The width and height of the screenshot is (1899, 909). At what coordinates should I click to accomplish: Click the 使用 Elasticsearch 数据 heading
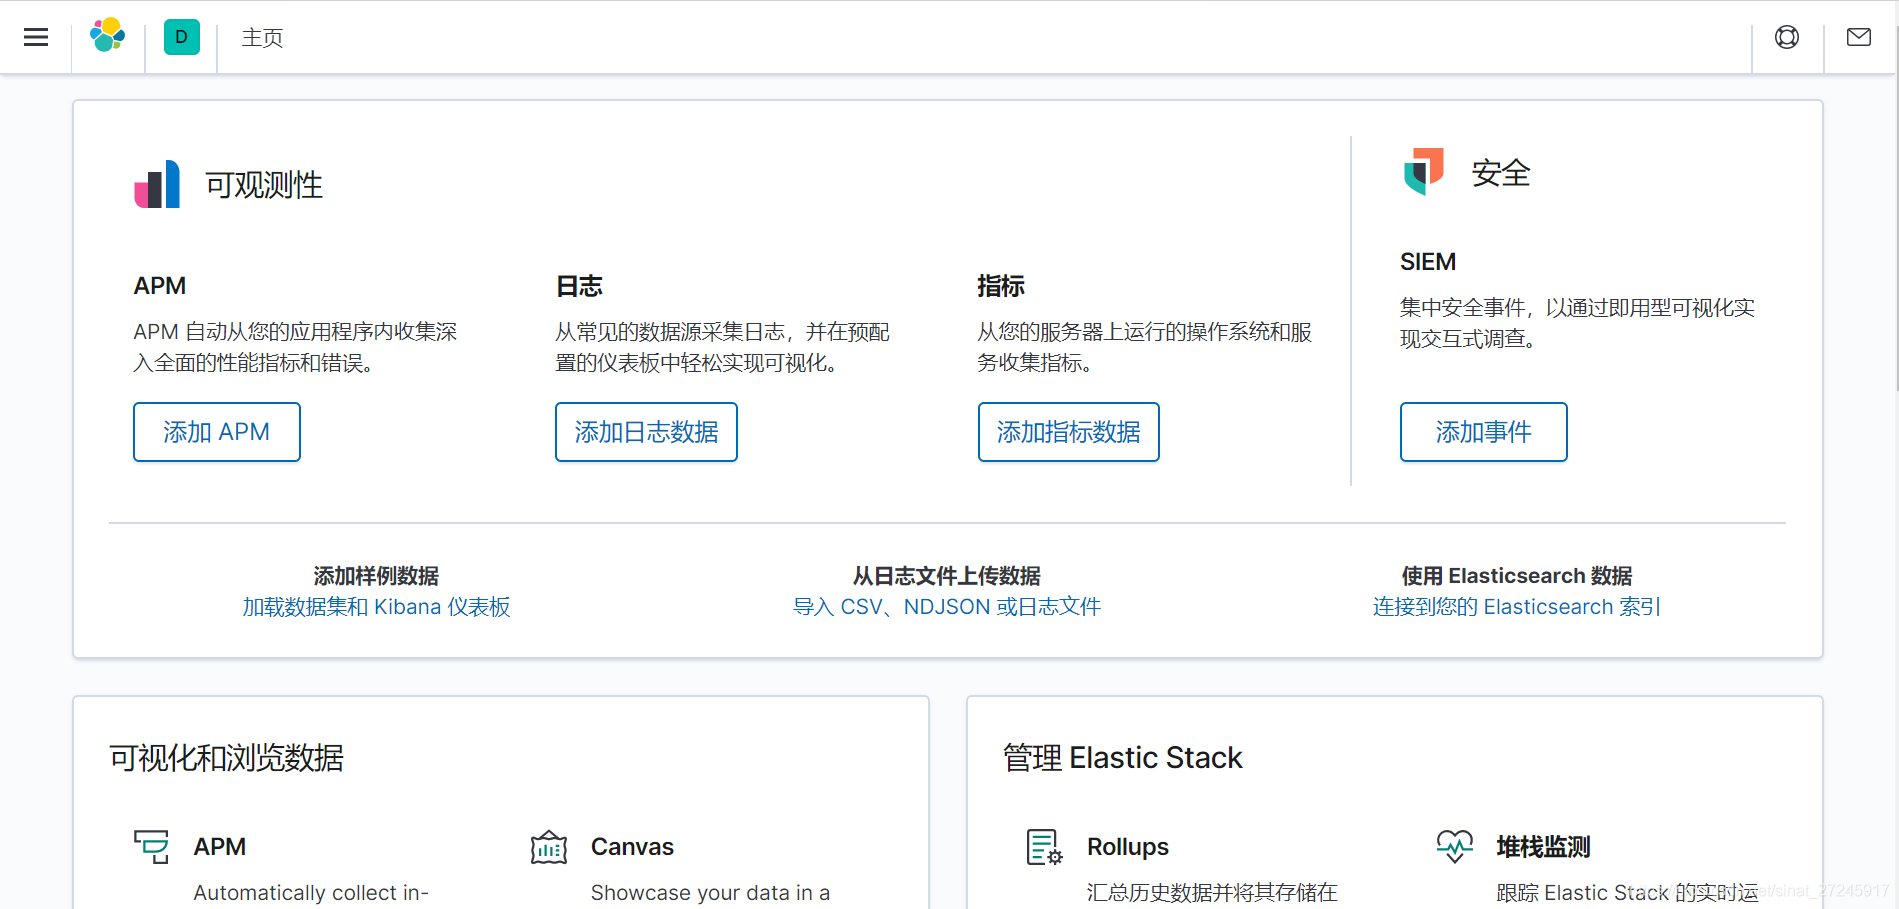[x=1516, y=576]
